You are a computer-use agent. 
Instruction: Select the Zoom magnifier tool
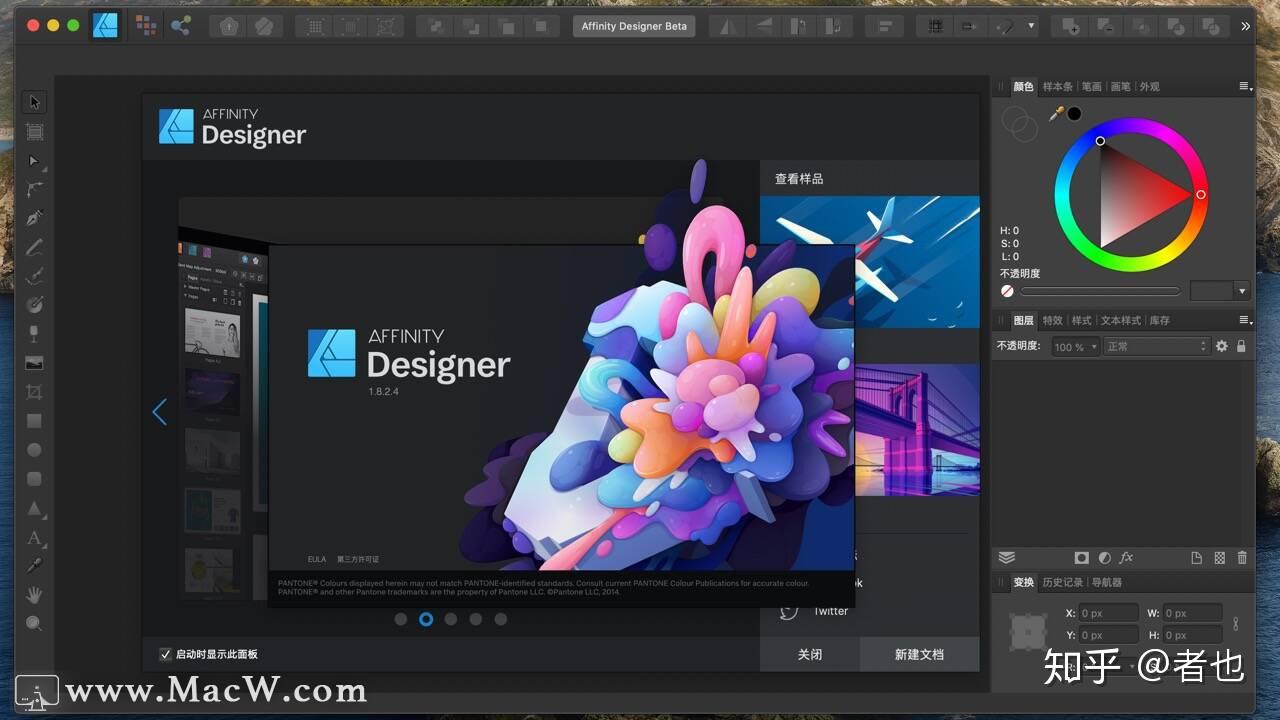35,624
